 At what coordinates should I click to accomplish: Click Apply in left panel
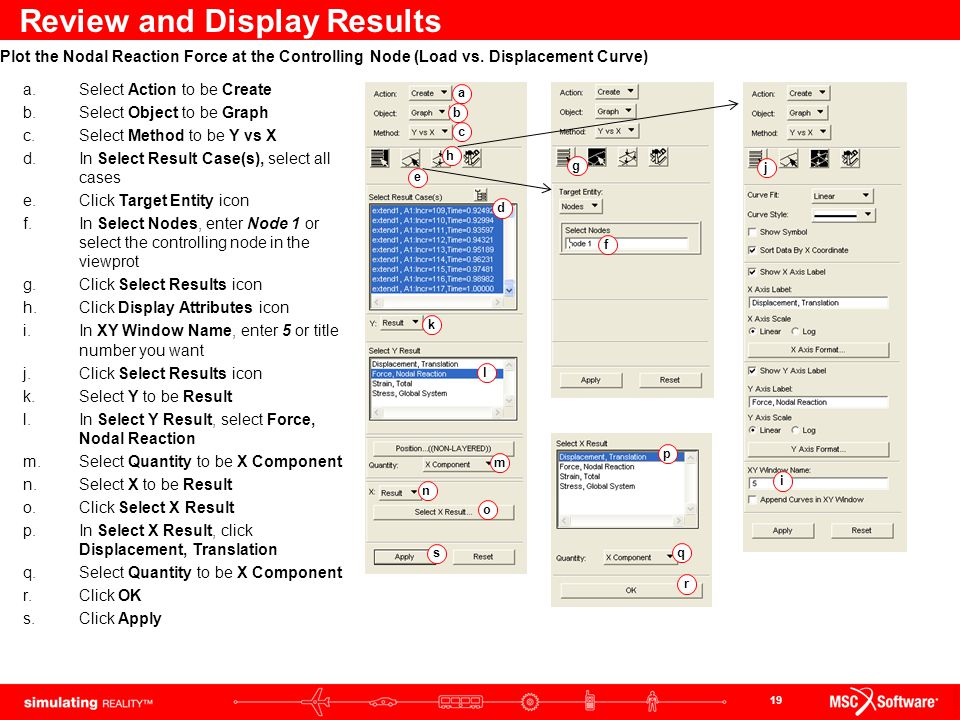click(x=405, y=557)
